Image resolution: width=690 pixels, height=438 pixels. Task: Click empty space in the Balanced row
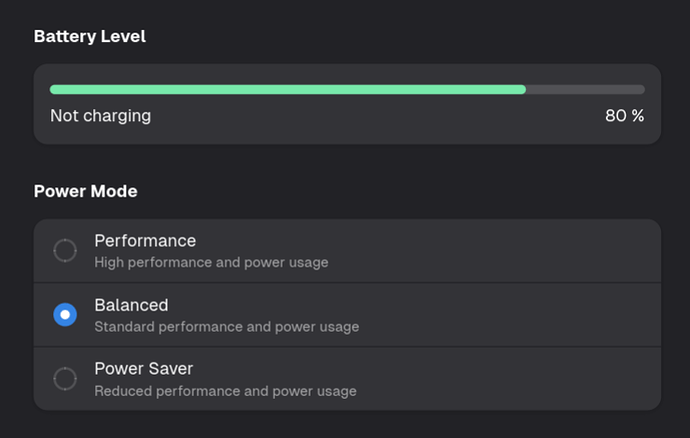pos(500,315)
